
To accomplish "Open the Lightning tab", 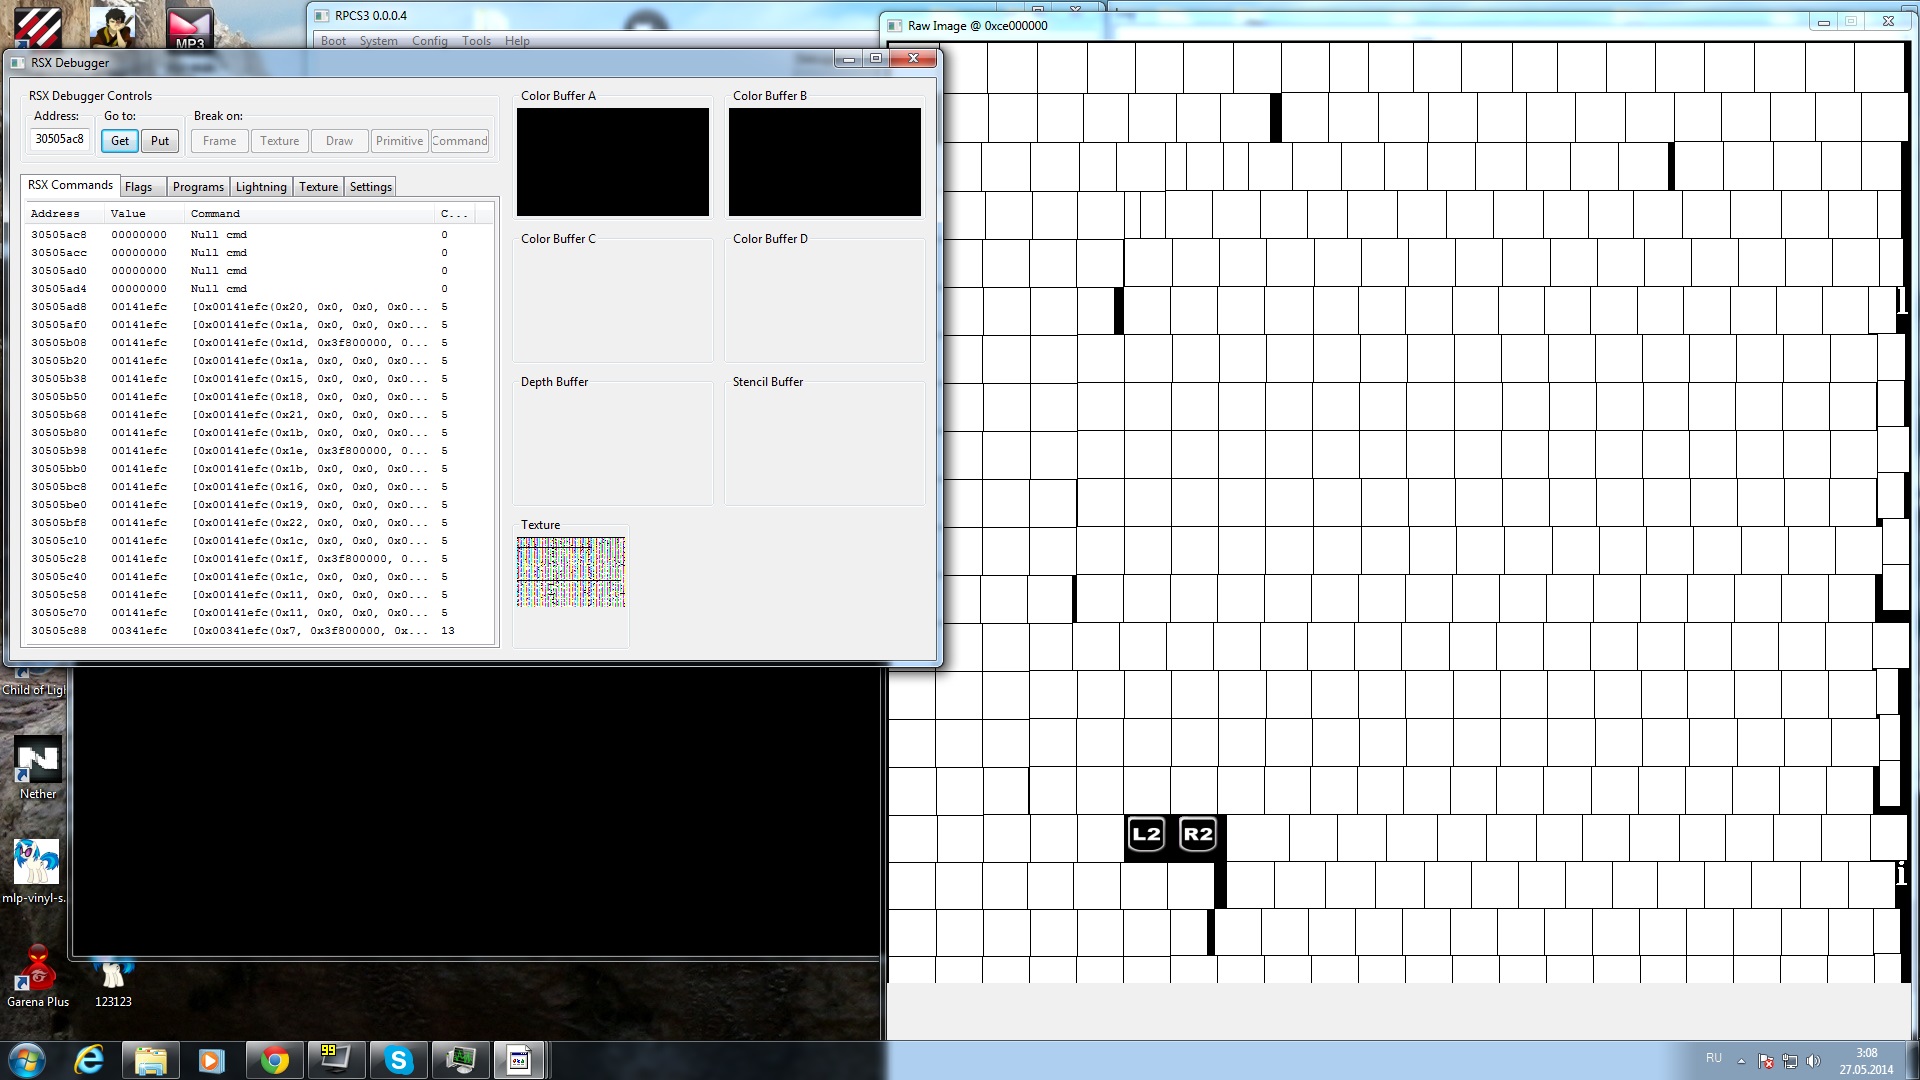I will click(x=261, y=187).
